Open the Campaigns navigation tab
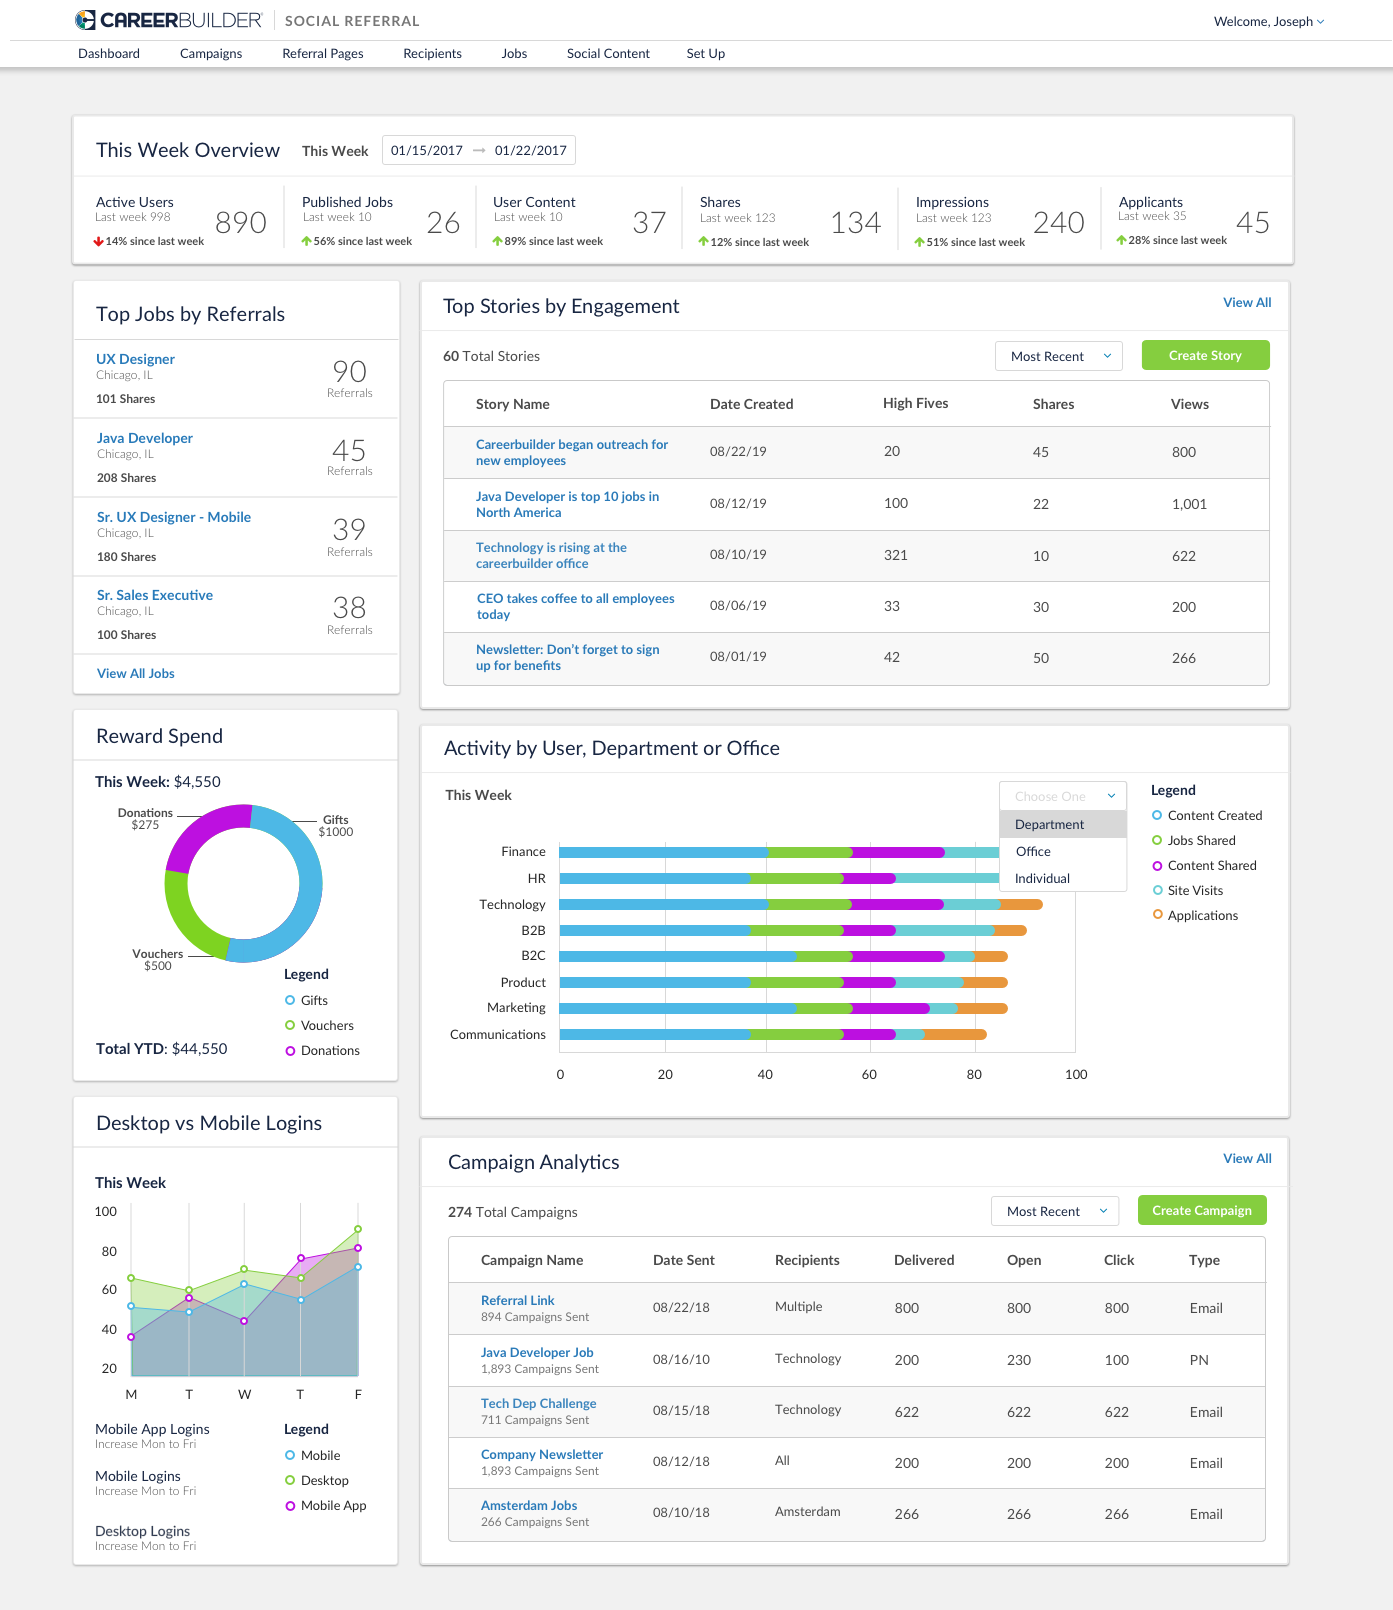The image size is (1393, 1610). (x=211, y=54)
